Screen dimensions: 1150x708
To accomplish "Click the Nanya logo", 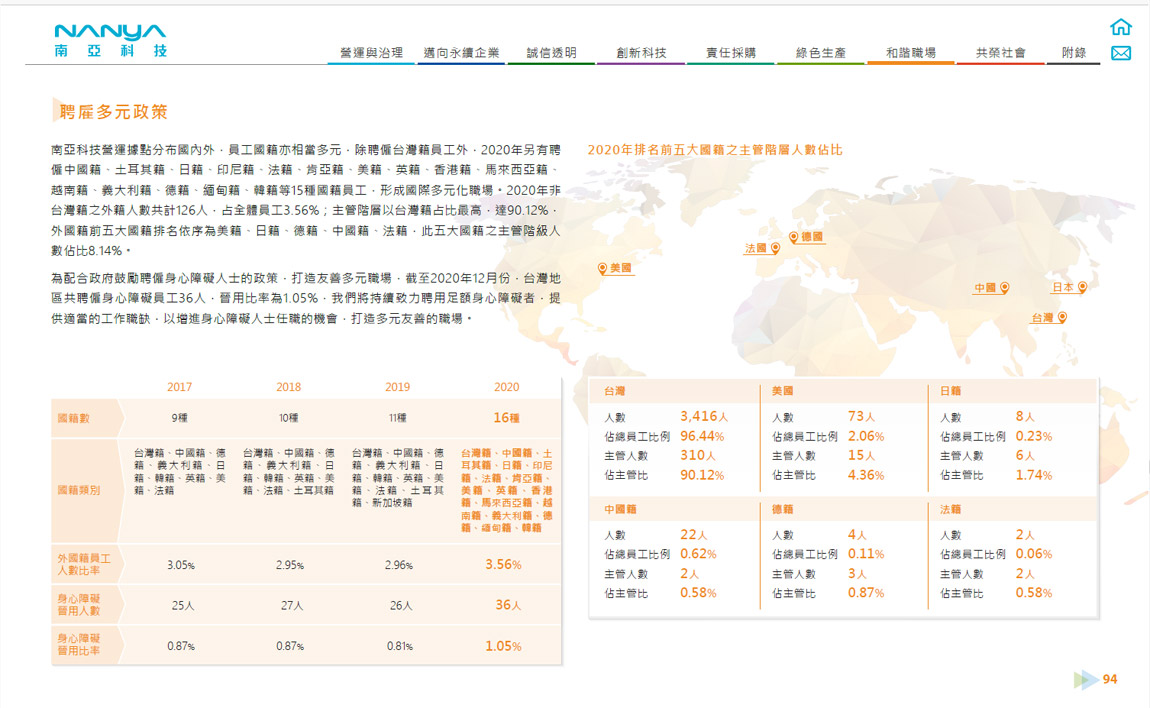I will (111, 40).
